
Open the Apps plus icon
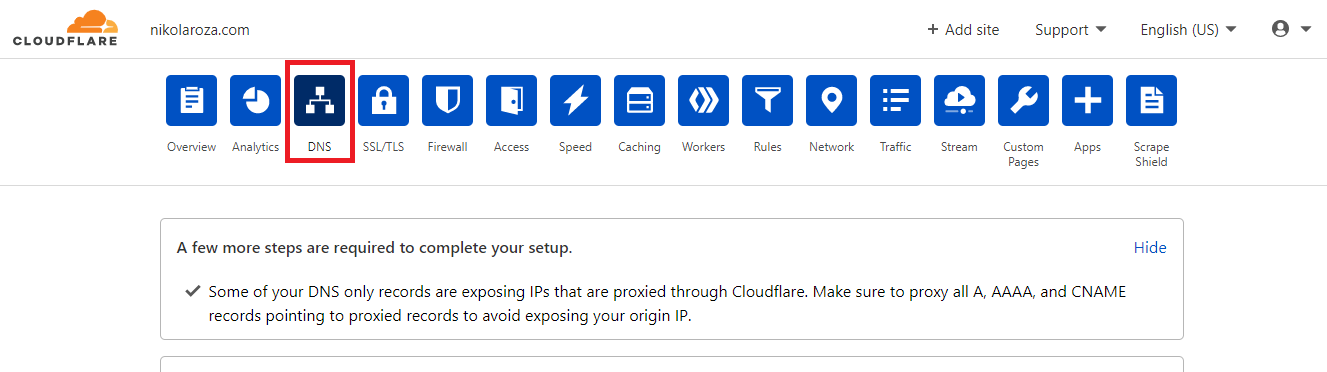pos(1087,100)
